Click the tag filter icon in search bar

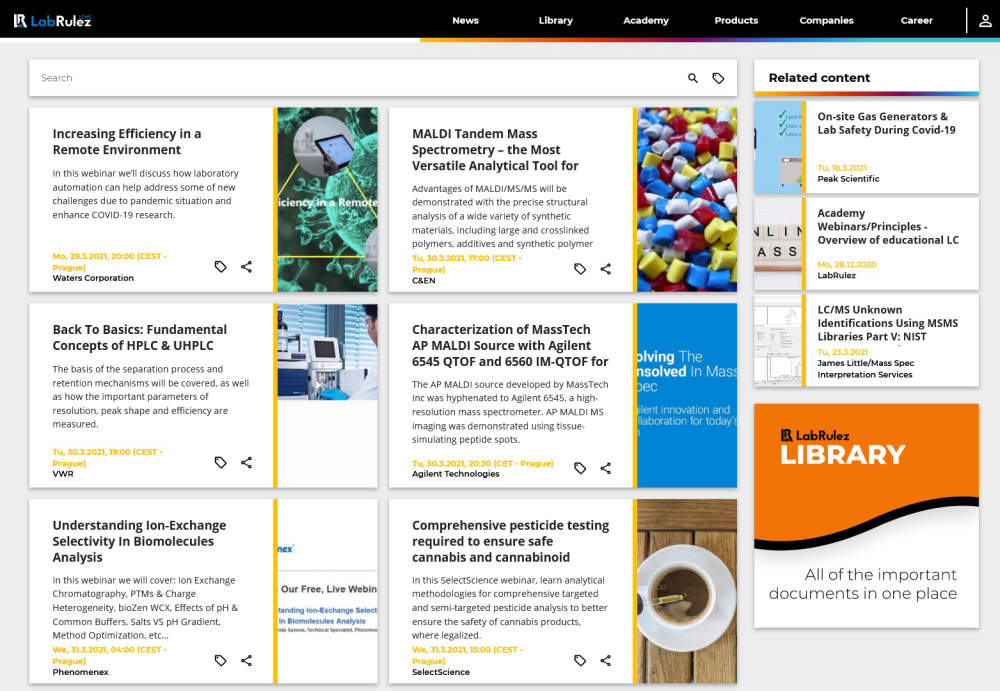(718, 78)
